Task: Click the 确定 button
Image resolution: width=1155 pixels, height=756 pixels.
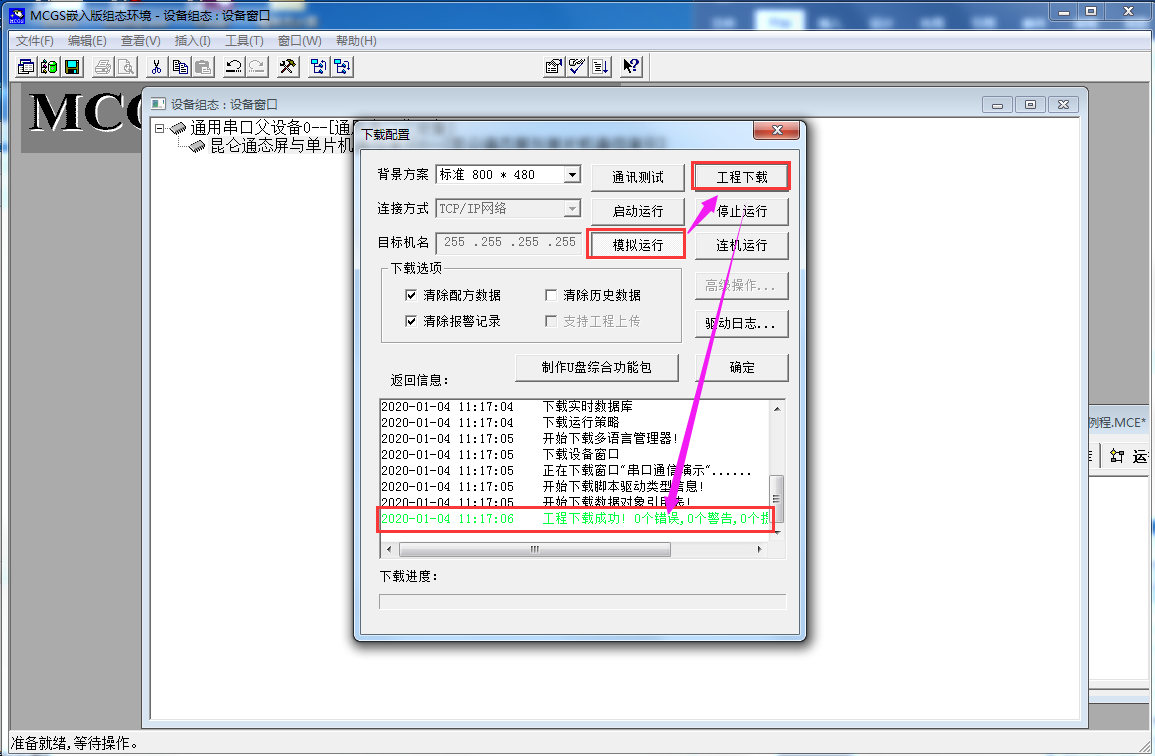Action: coord(742,367)
